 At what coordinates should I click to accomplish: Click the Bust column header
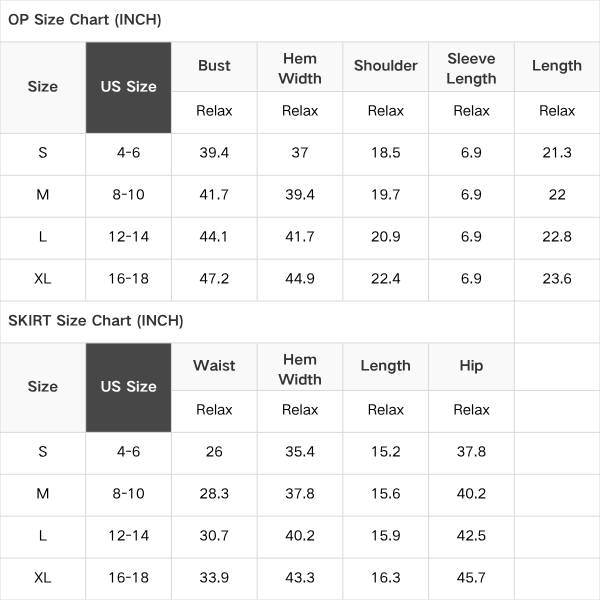(214, 66)
